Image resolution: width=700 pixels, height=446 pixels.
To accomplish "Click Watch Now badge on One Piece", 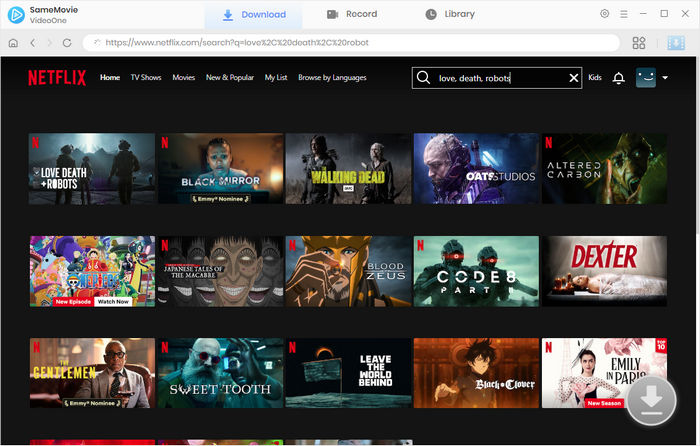I will (x=113, y=302).
